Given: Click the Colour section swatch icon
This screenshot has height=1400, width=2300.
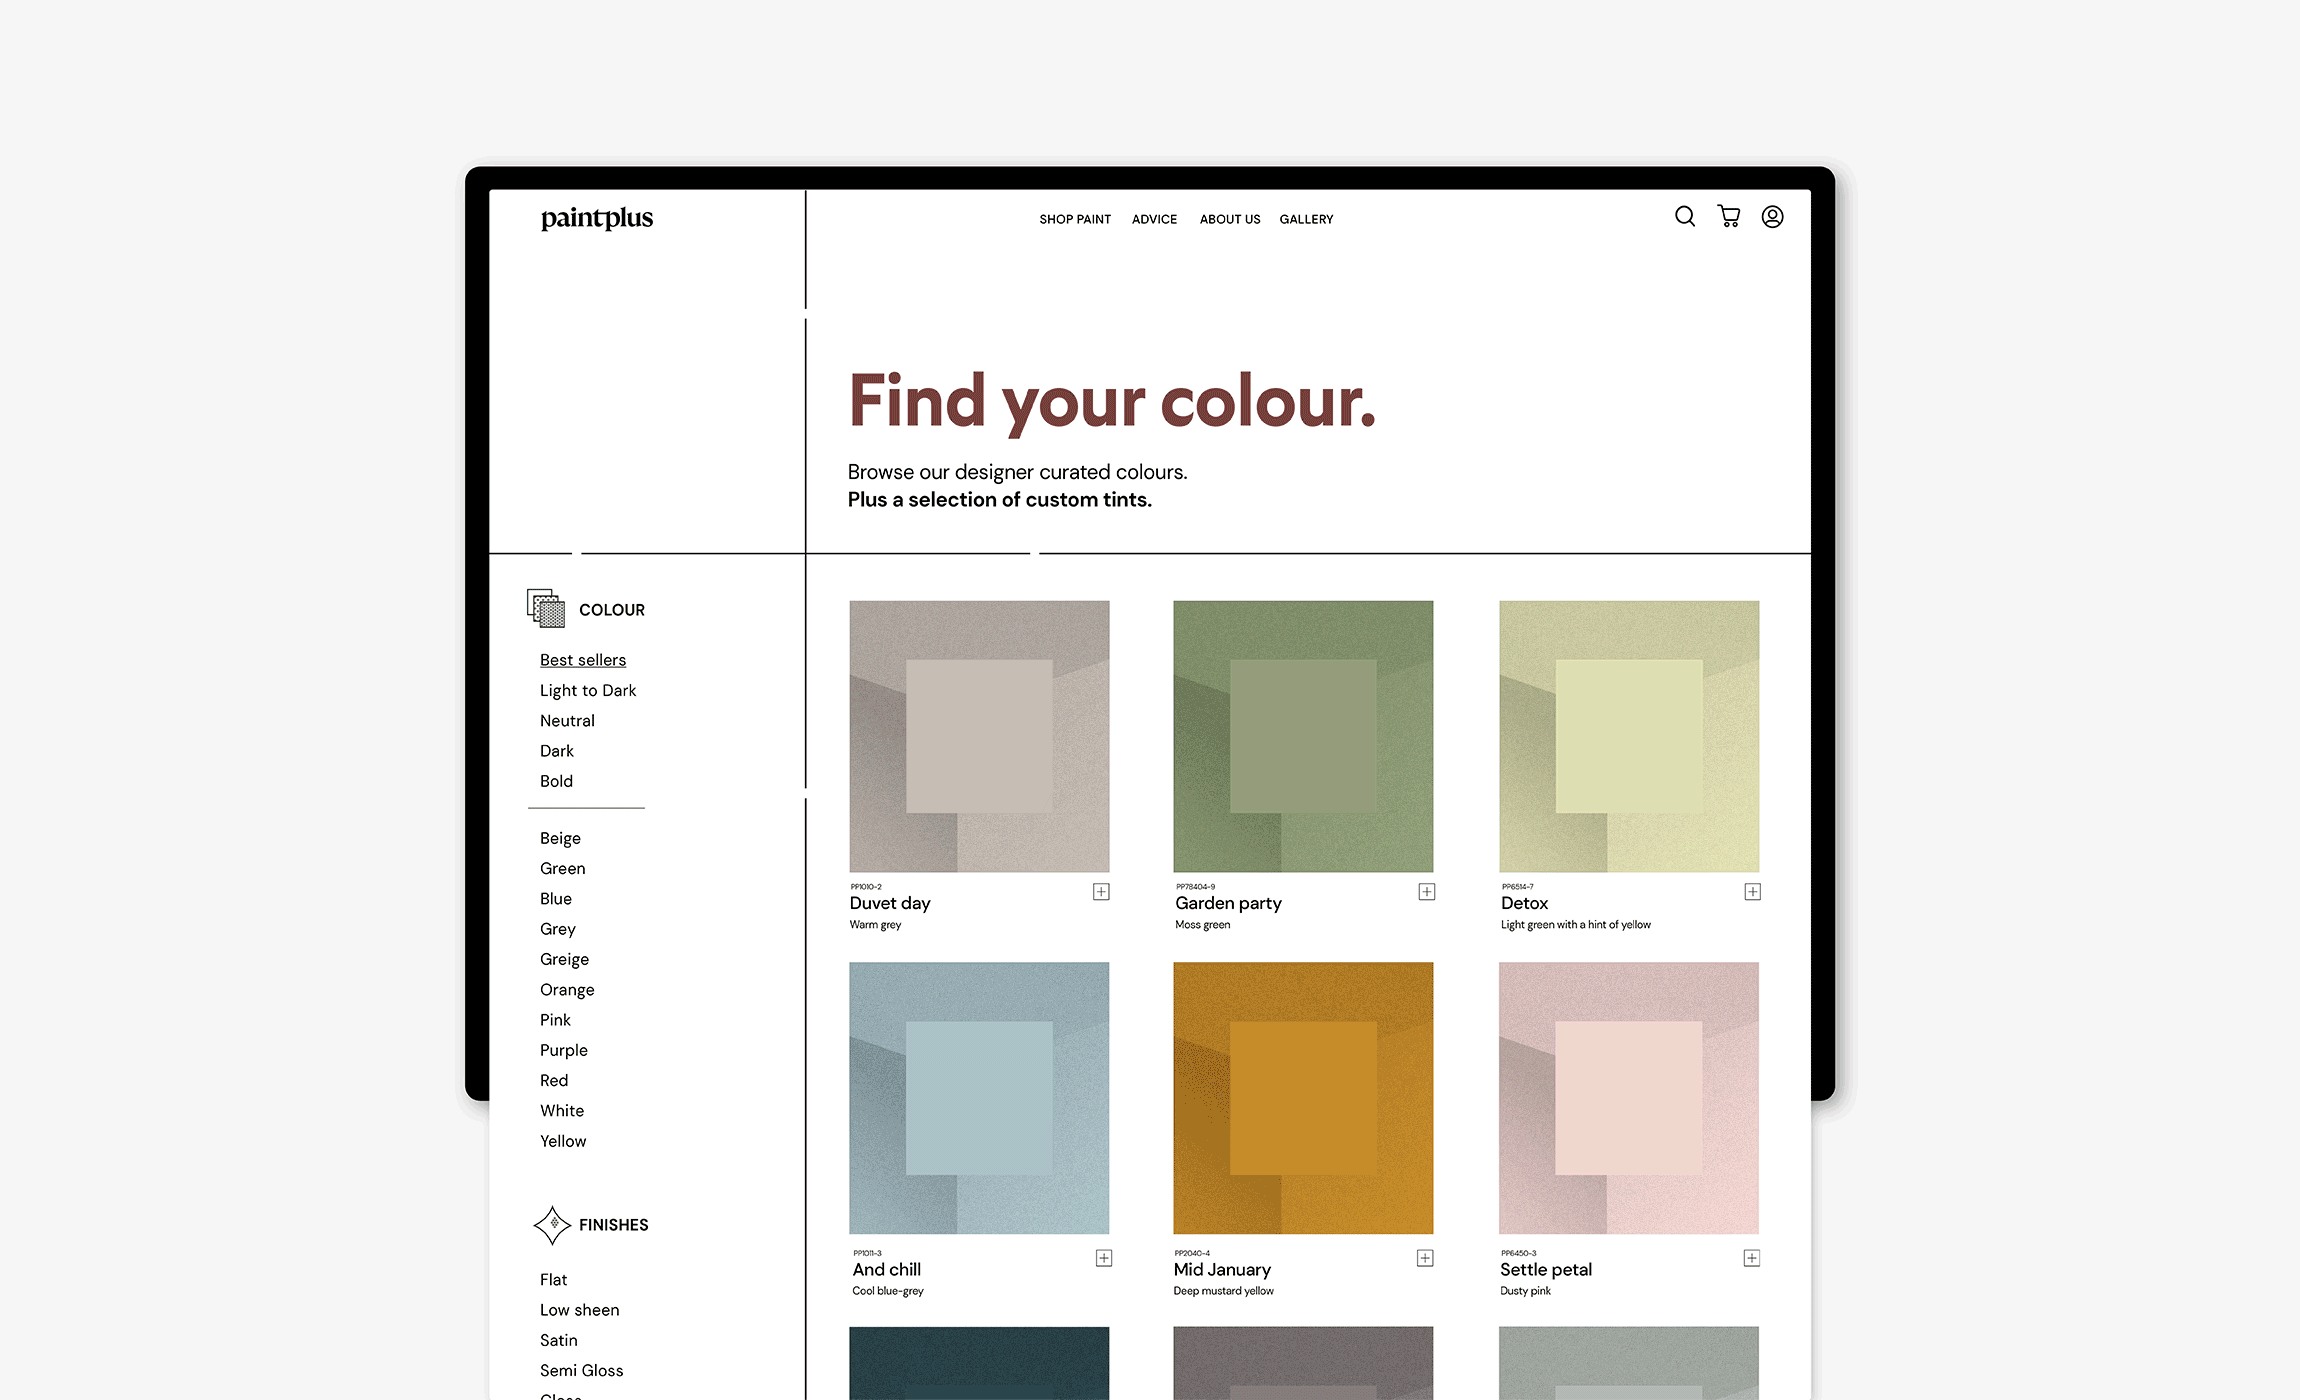Looking at the screenshot, I should 546,608.
